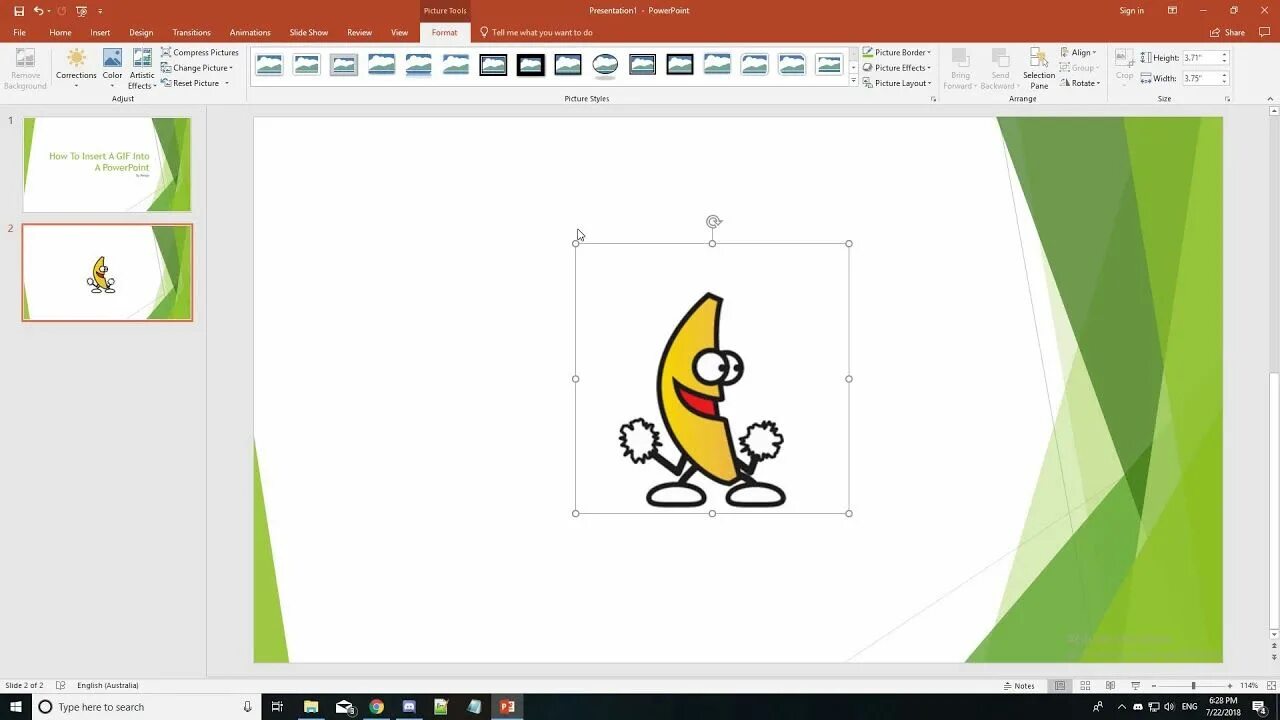Open Chrome from the taskbar
The height and width of the screenshot is (720, 1280).
(x=376, y=707)
